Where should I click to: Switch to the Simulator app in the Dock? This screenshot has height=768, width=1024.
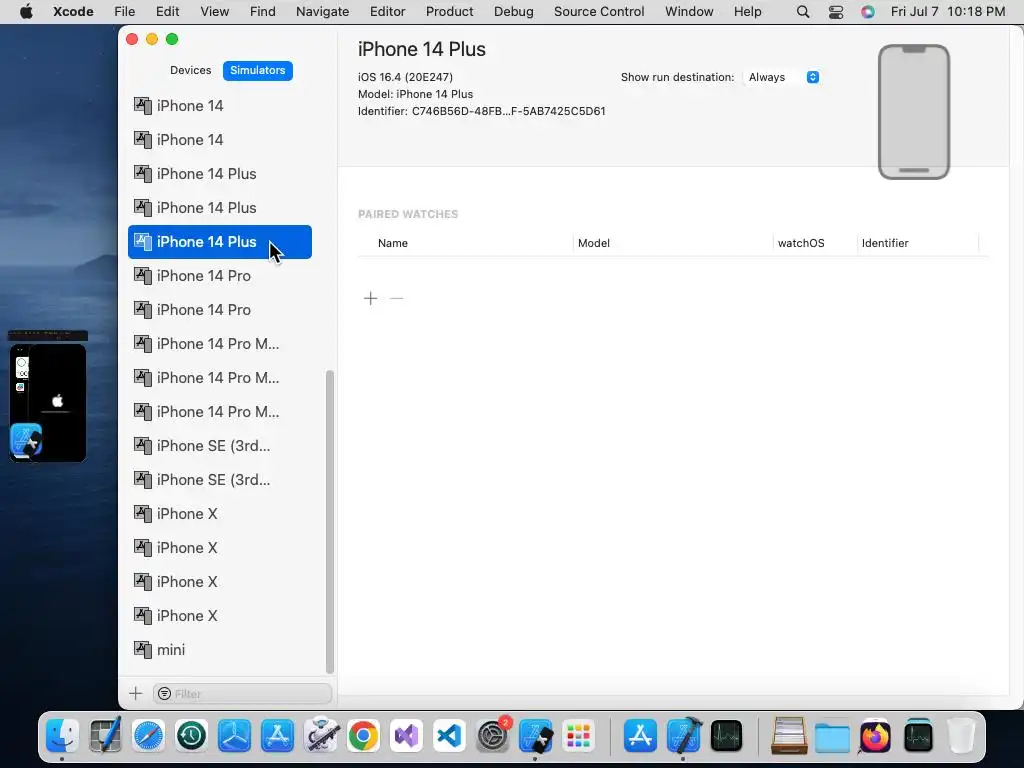coord(536,736)
